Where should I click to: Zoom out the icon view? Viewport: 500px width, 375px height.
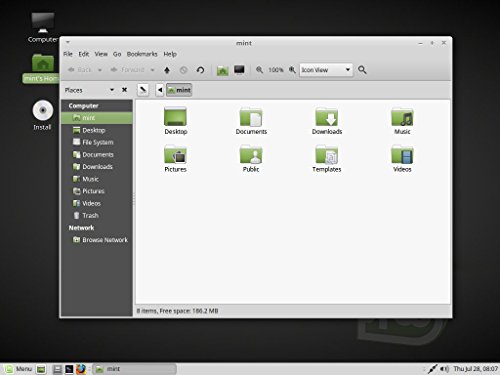tap(259, 70)
